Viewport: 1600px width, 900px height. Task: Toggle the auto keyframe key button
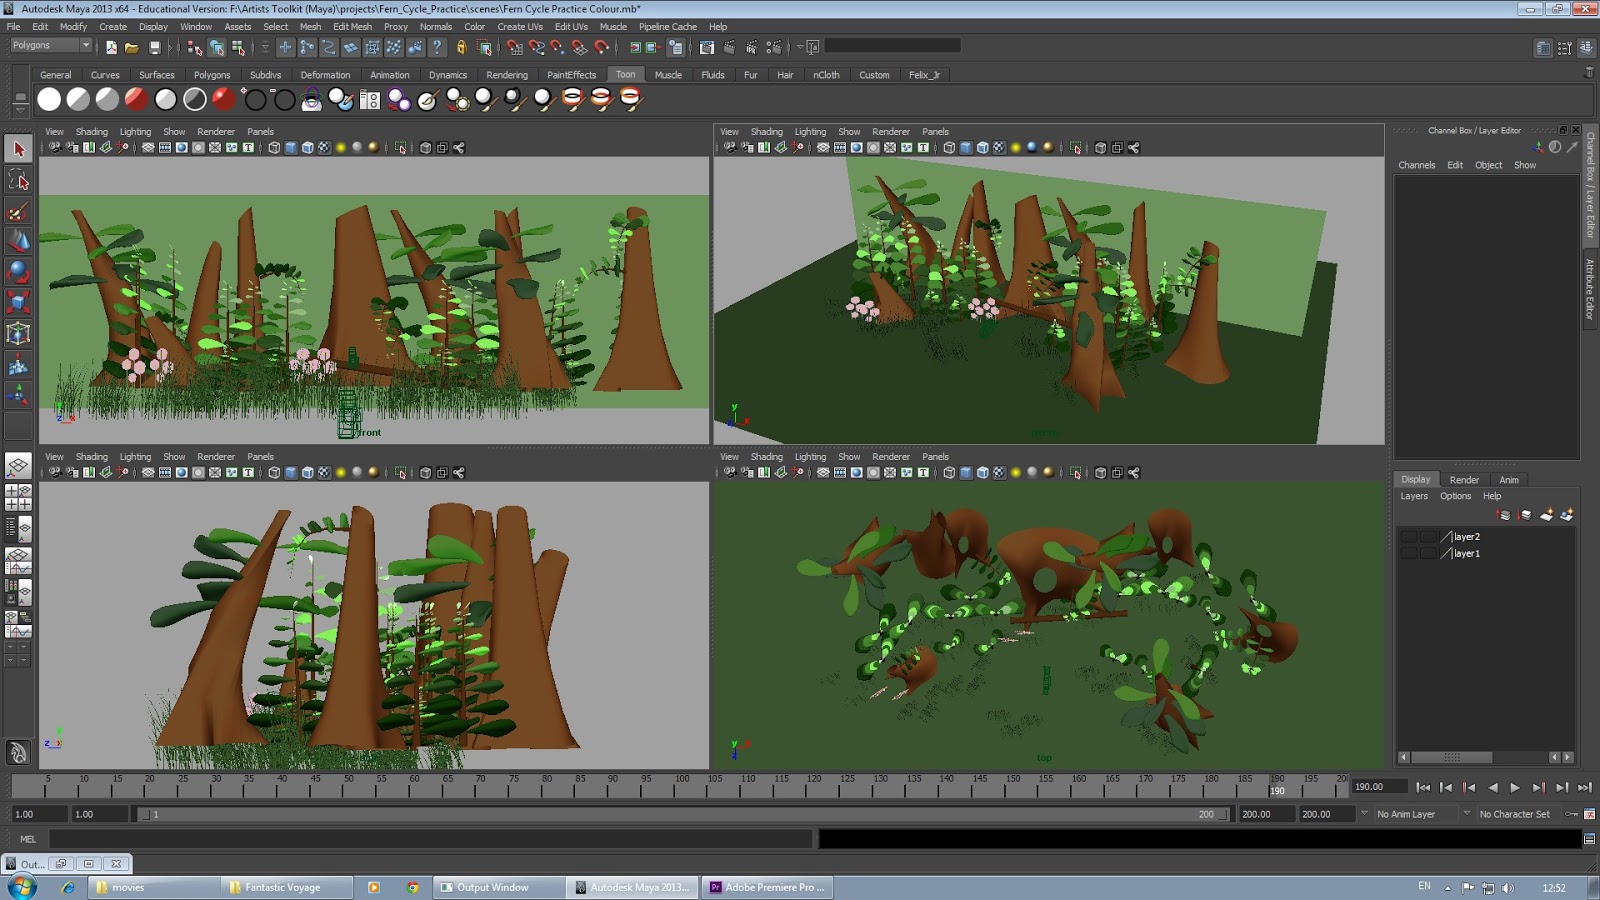(x=1571, y=814)
